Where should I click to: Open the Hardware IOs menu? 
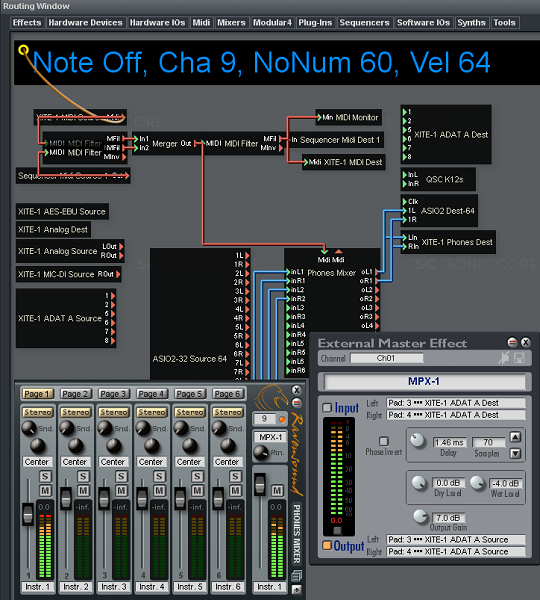click(x=157, y=23)
